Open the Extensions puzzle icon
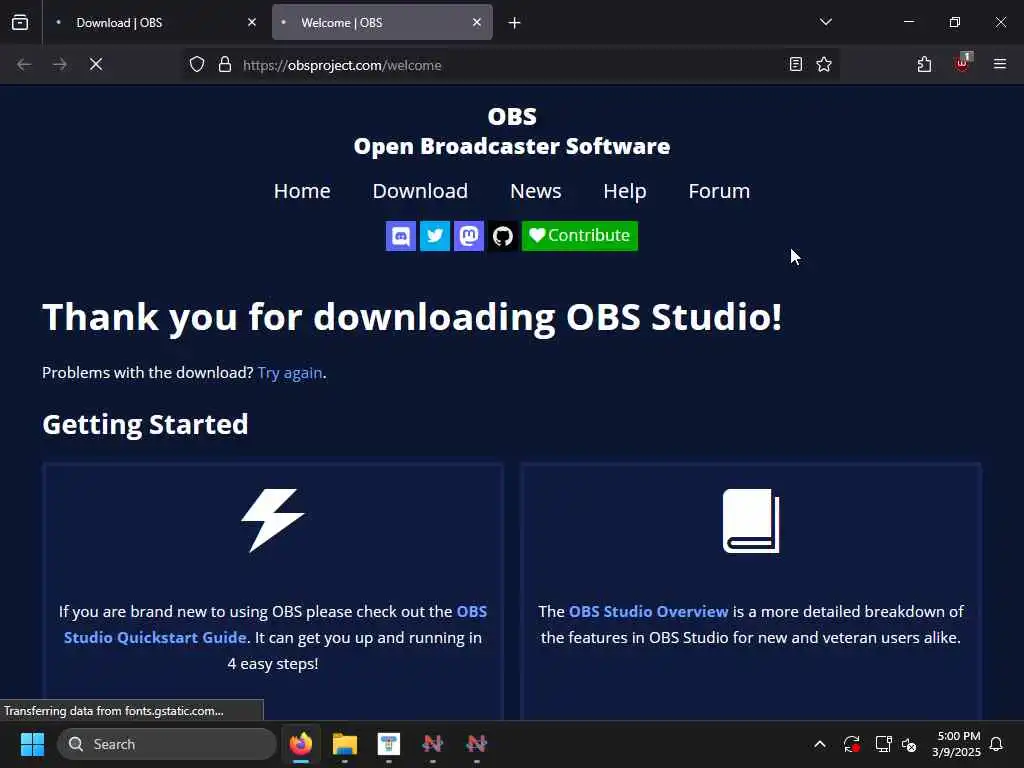Image resolution: width=1024 pixels, height=768 pixels. coord(924,64)
